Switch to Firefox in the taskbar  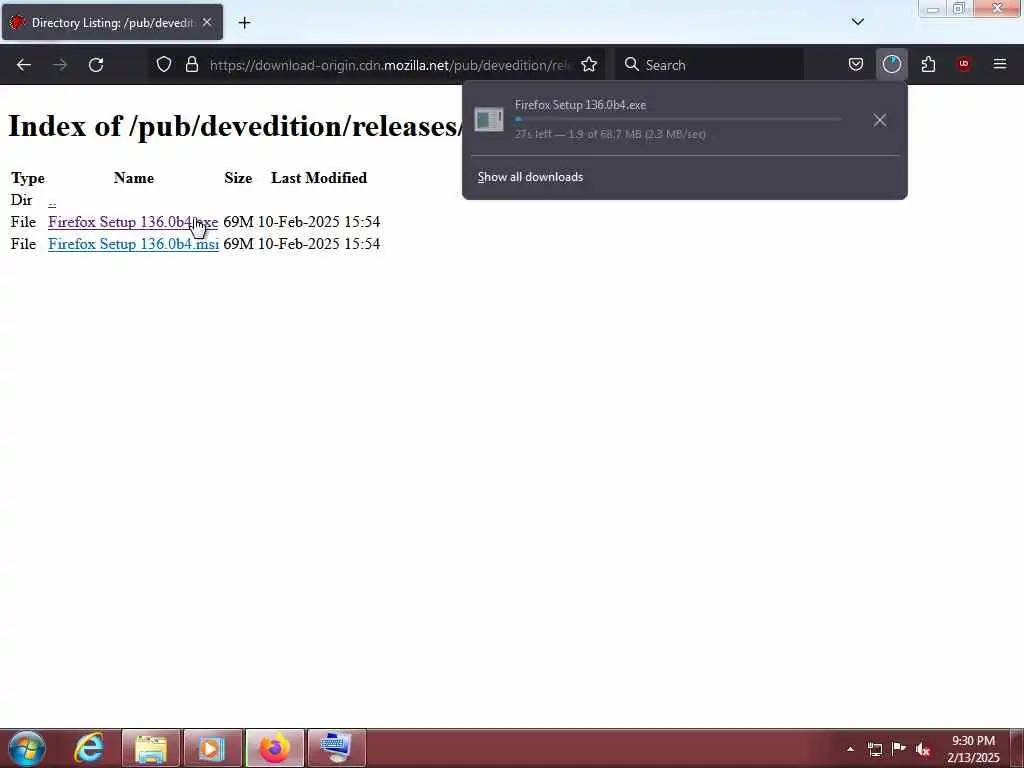(275, 748)
